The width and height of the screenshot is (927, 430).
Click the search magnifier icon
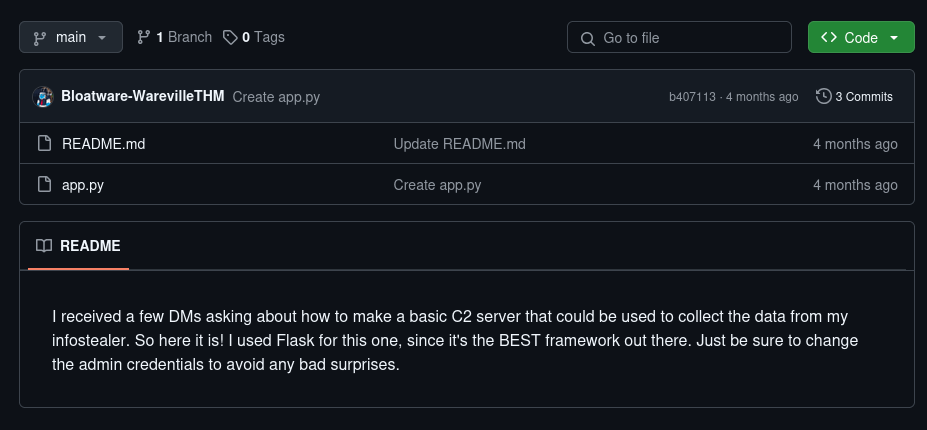tap(587, 38)
